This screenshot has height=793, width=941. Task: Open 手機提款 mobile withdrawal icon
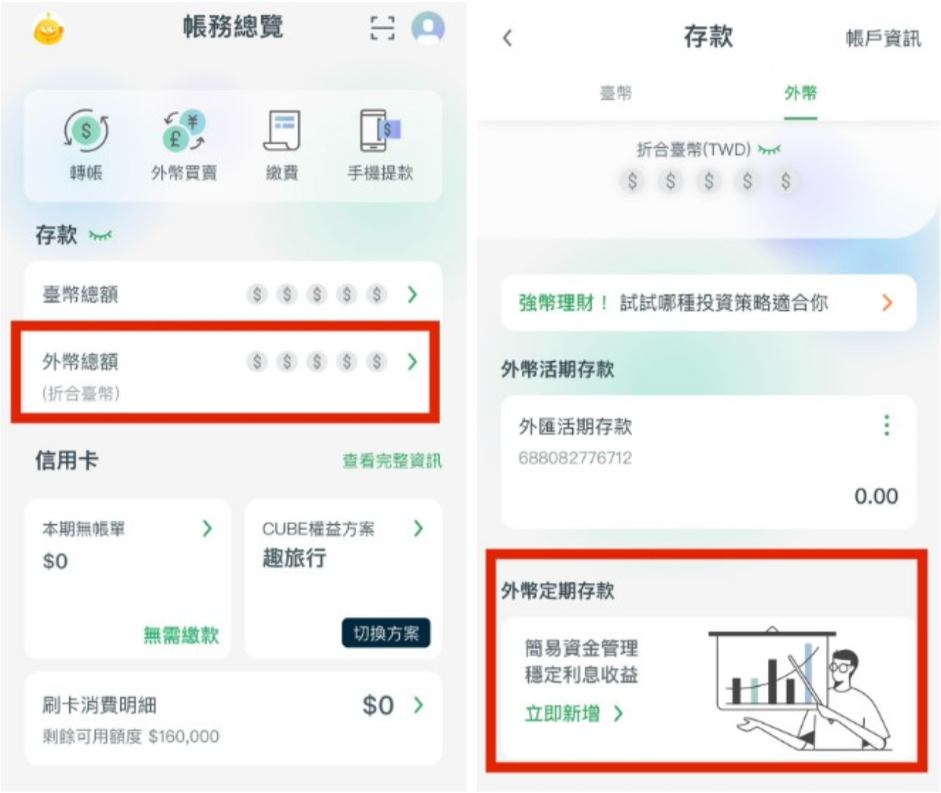click(380, 130)
